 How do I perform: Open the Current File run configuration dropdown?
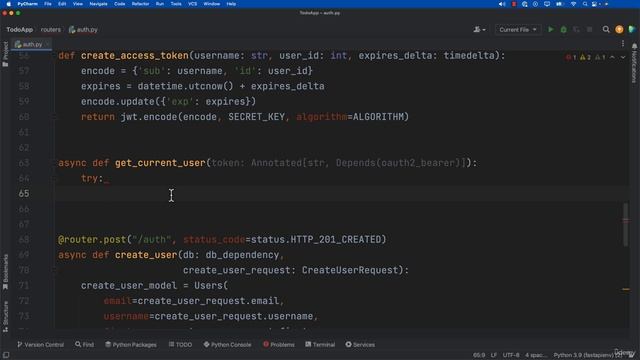(x=518, y=29)
